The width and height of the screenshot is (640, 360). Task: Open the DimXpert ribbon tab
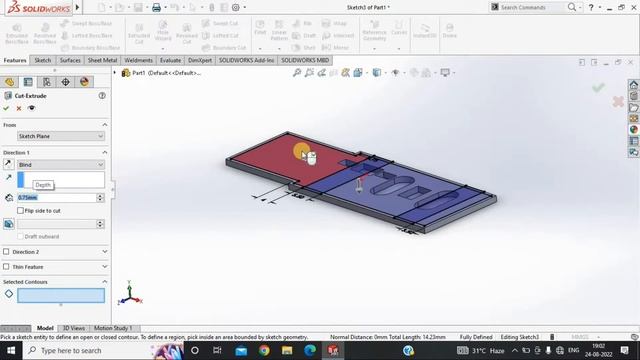click(x=200, y=60)
